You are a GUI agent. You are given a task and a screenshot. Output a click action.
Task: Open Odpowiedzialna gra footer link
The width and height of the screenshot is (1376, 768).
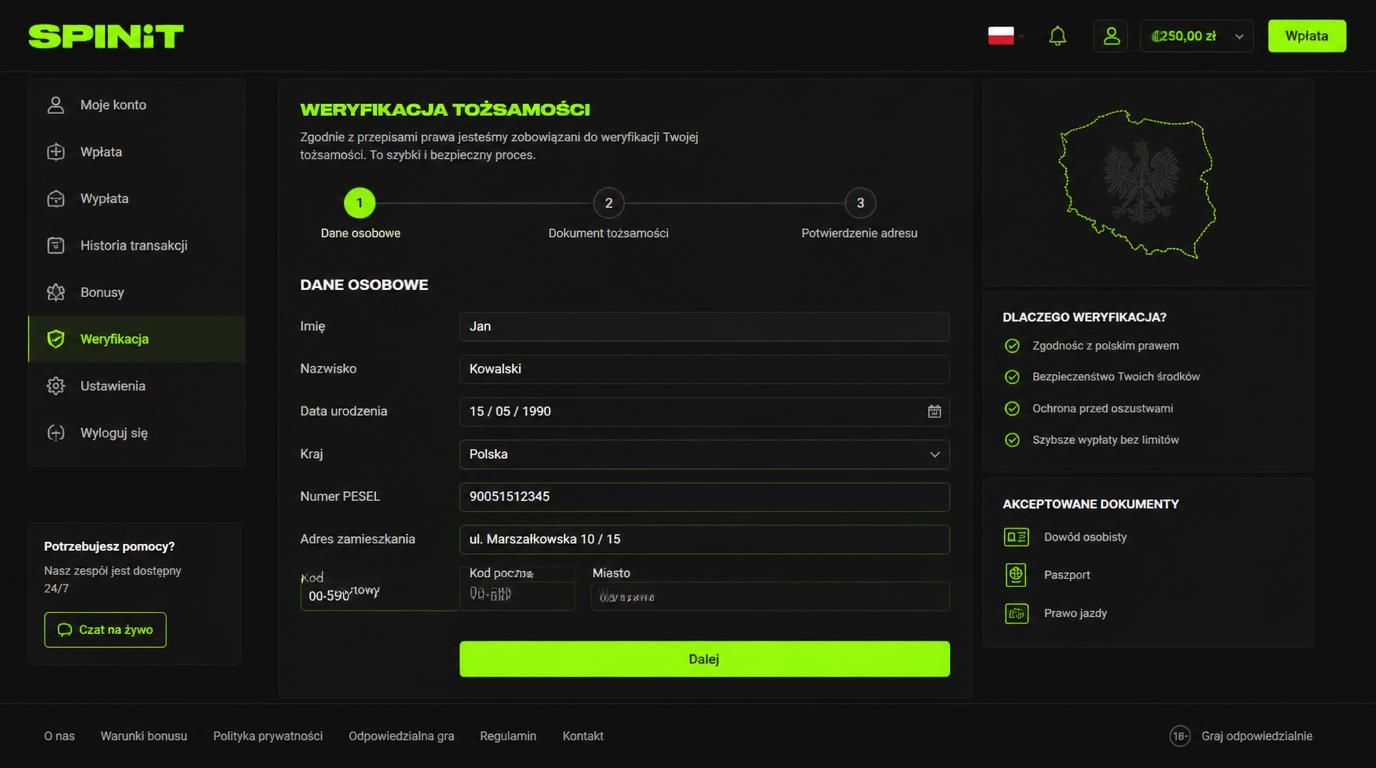tap(401, 736)
